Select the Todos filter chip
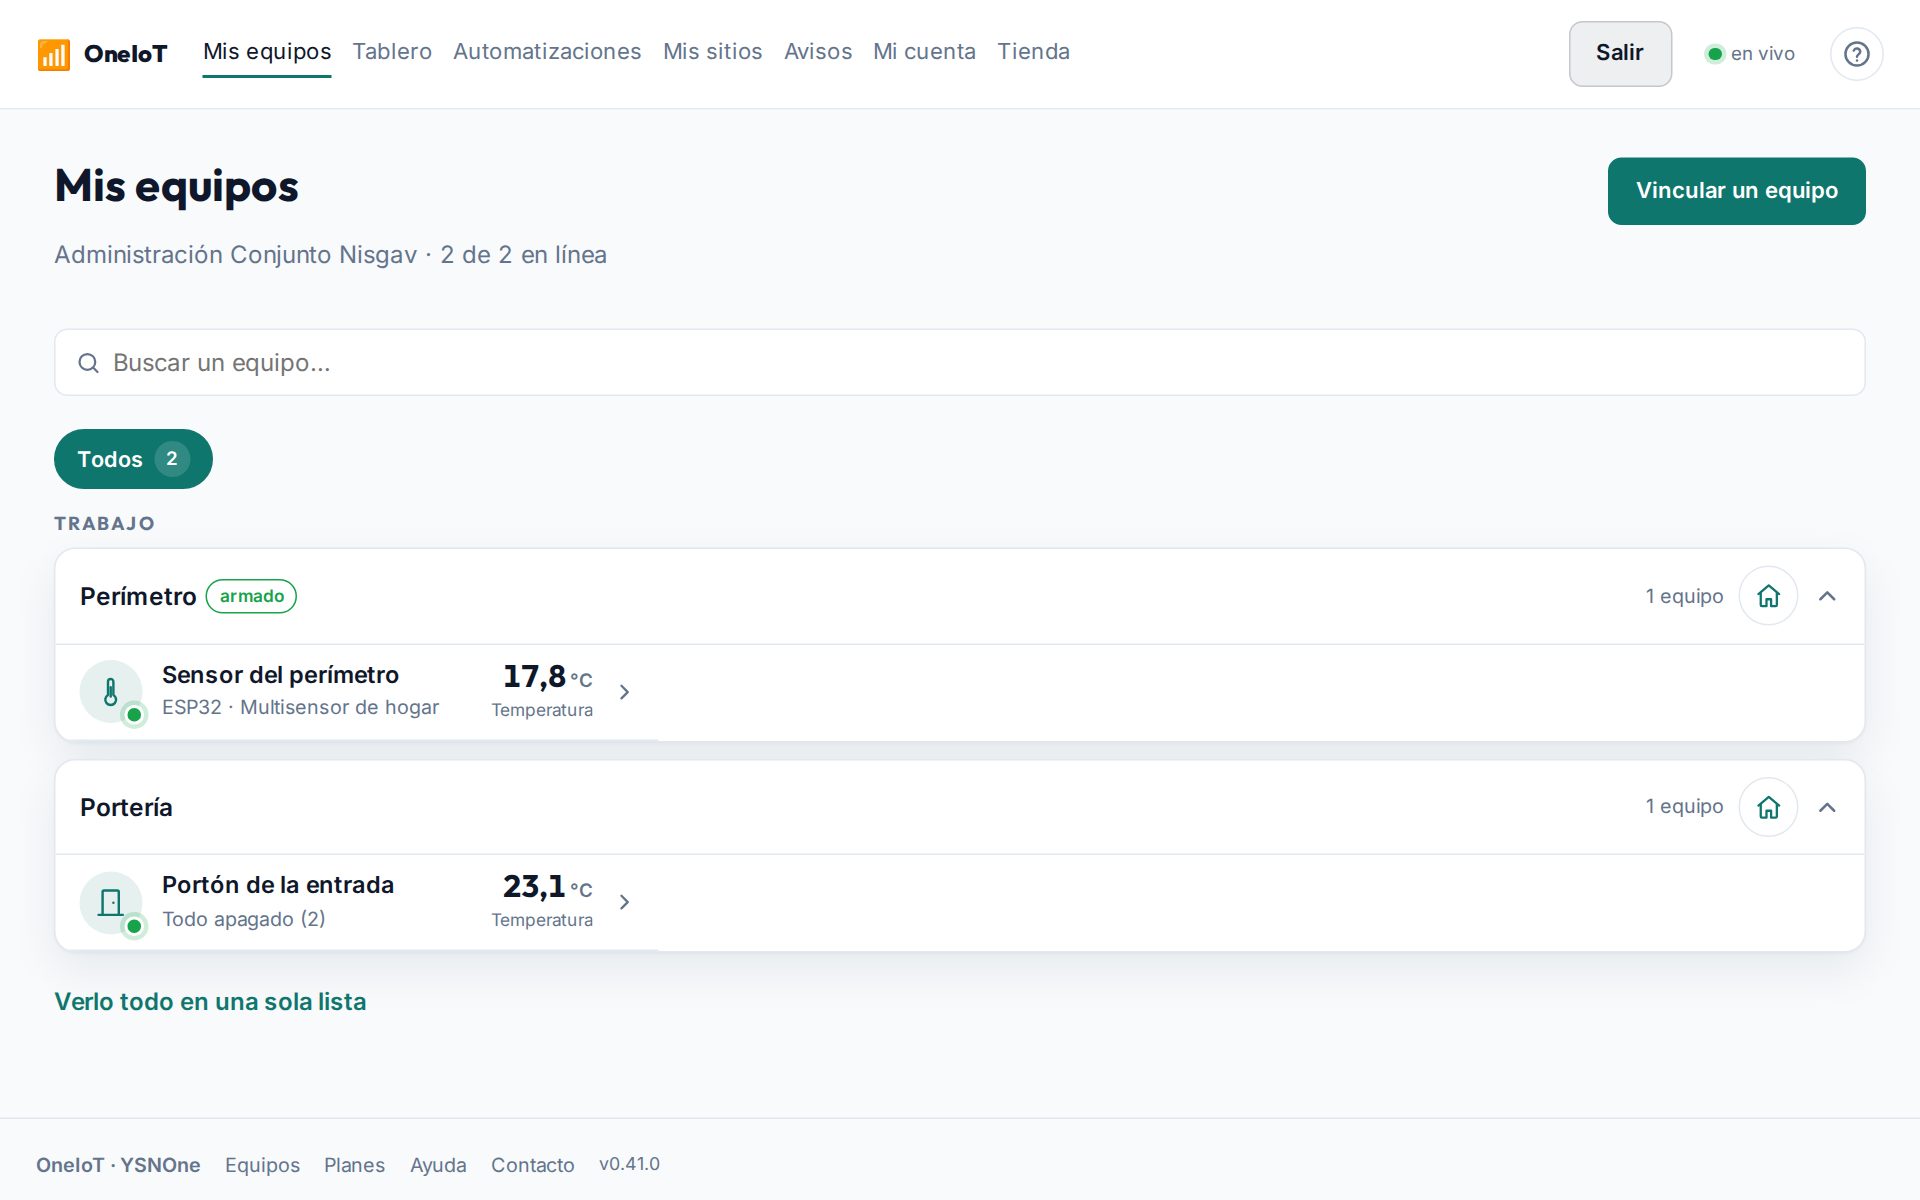The image size is (1920, 1200). 133,459
